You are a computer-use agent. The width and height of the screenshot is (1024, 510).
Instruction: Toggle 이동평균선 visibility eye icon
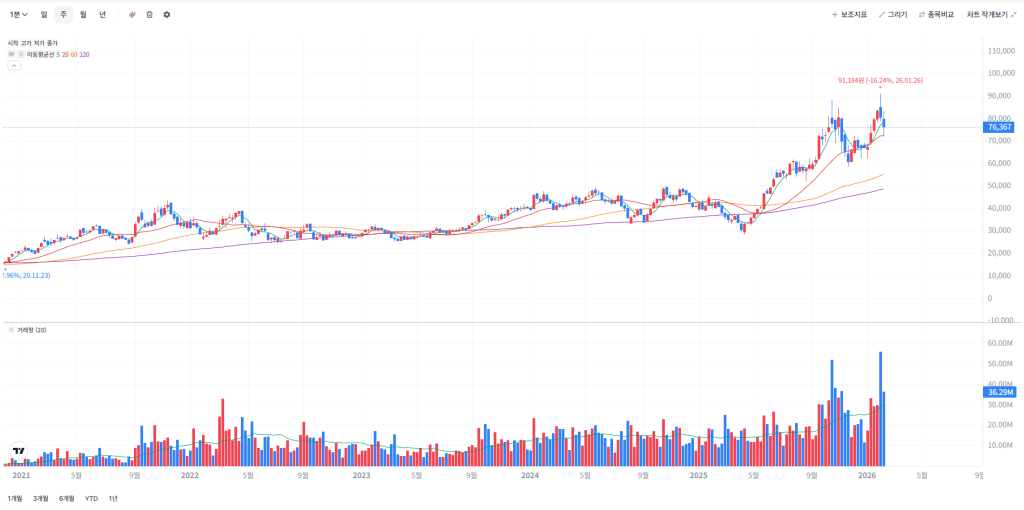coord(11,54)
